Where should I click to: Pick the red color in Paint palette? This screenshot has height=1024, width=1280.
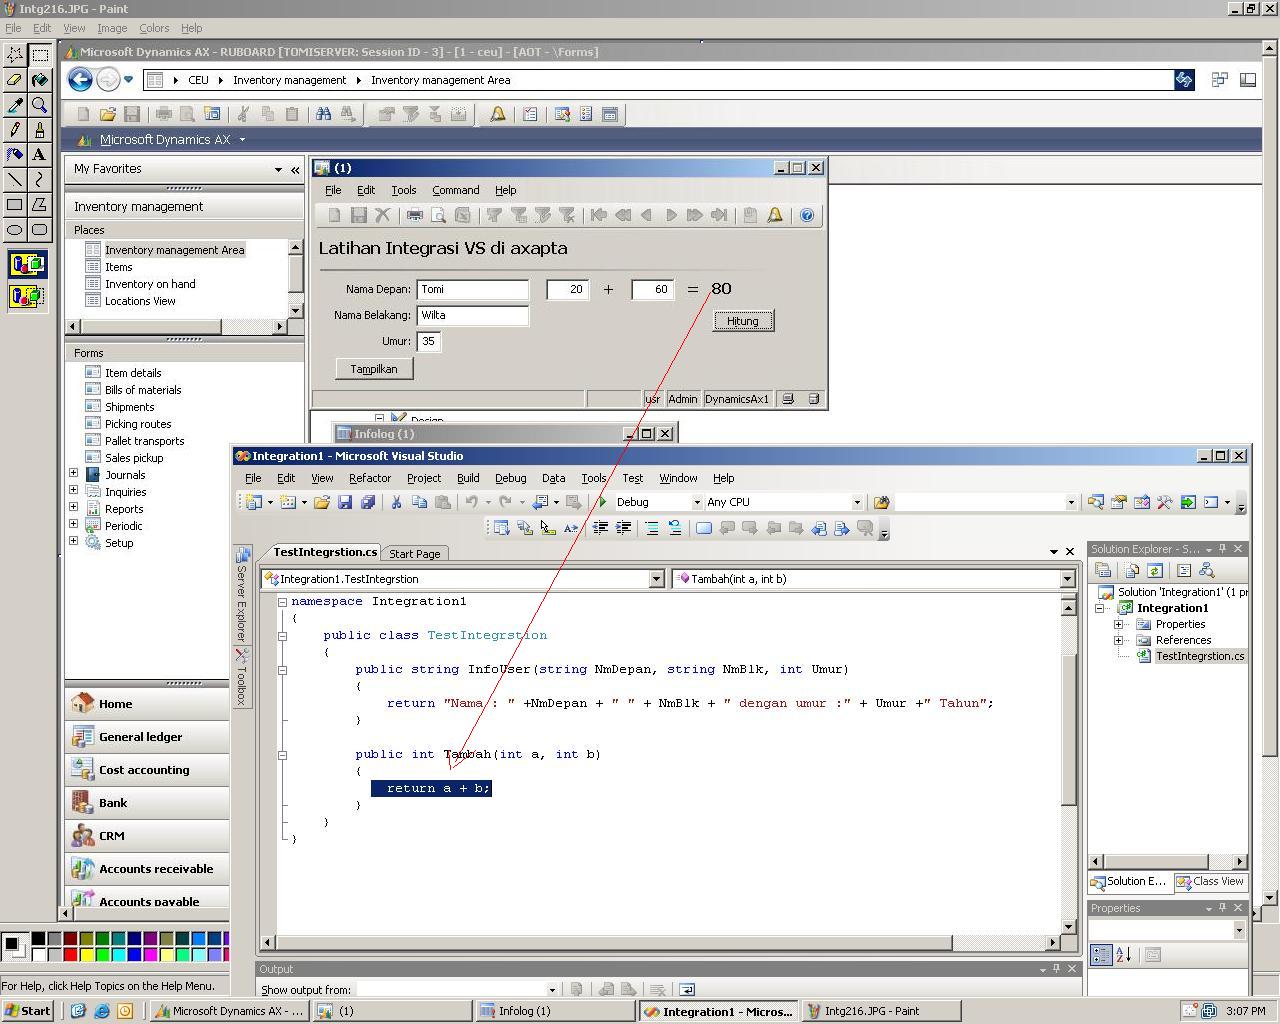tap(70, 954)
